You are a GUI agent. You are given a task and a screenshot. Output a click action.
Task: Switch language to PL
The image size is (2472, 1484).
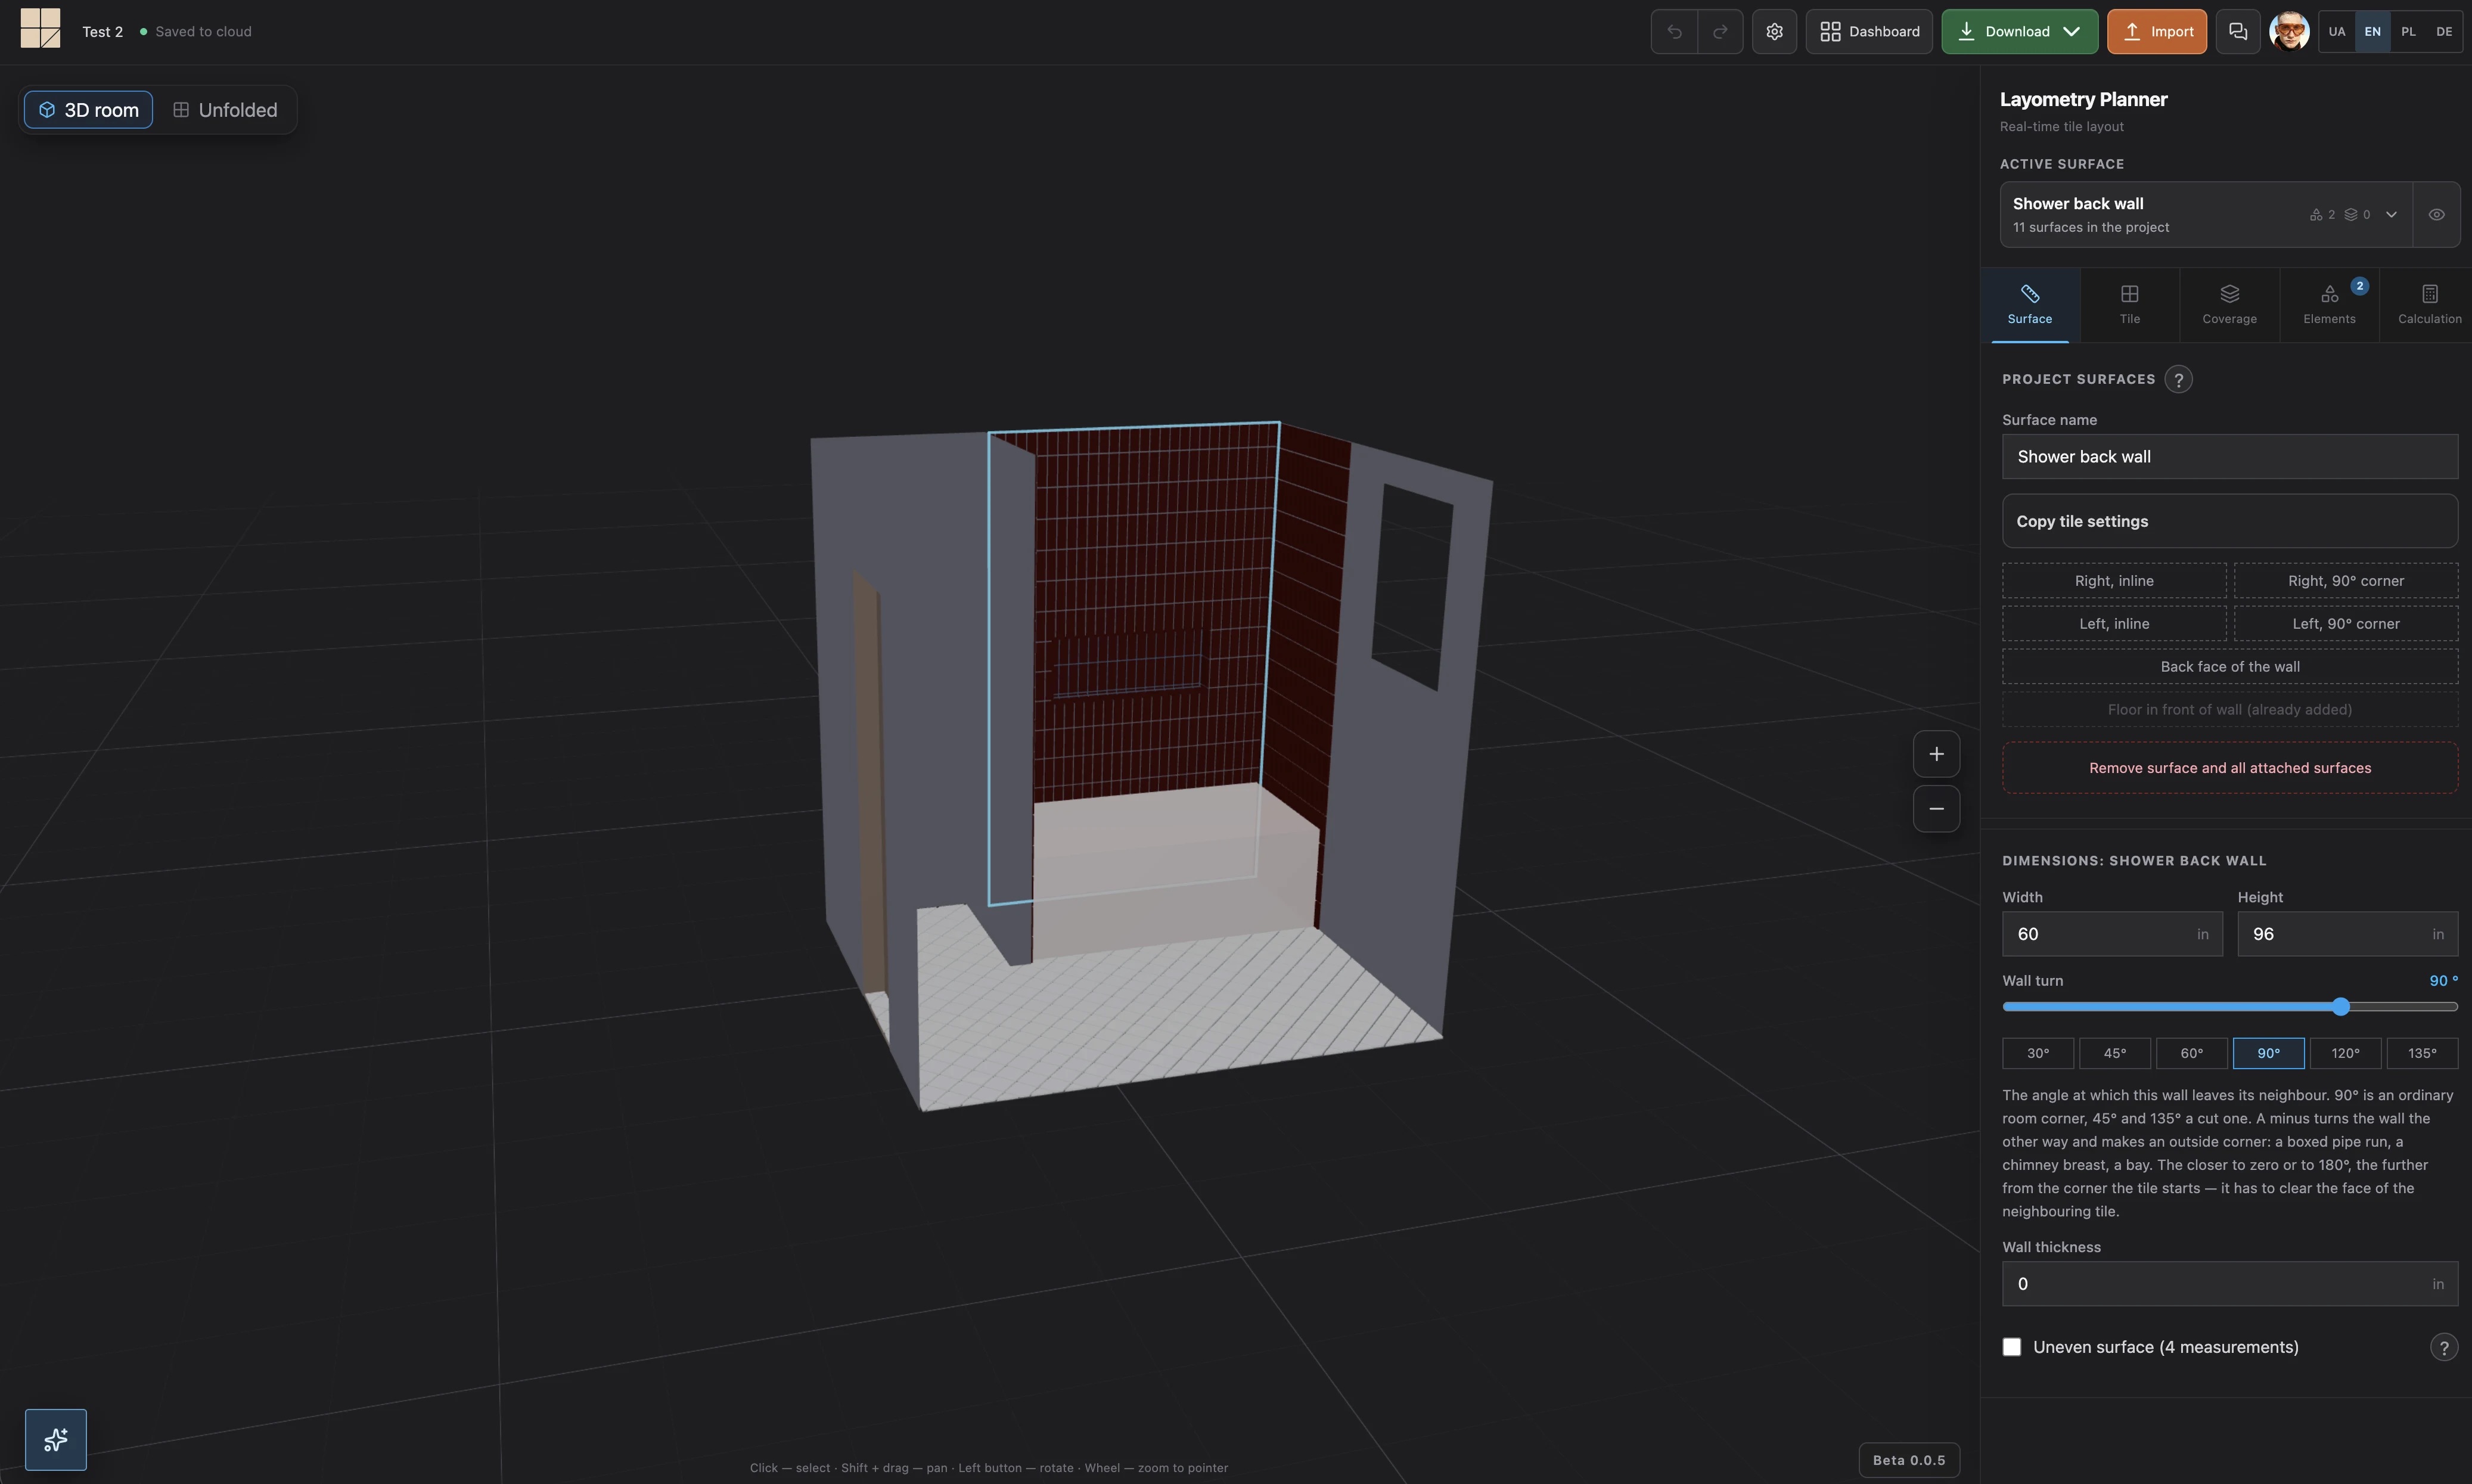(x=2408, y=32)
